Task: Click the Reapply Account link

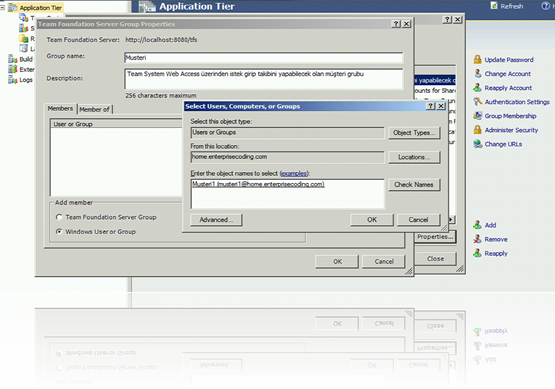Action: pyautogui.click(x=508, y=88)
